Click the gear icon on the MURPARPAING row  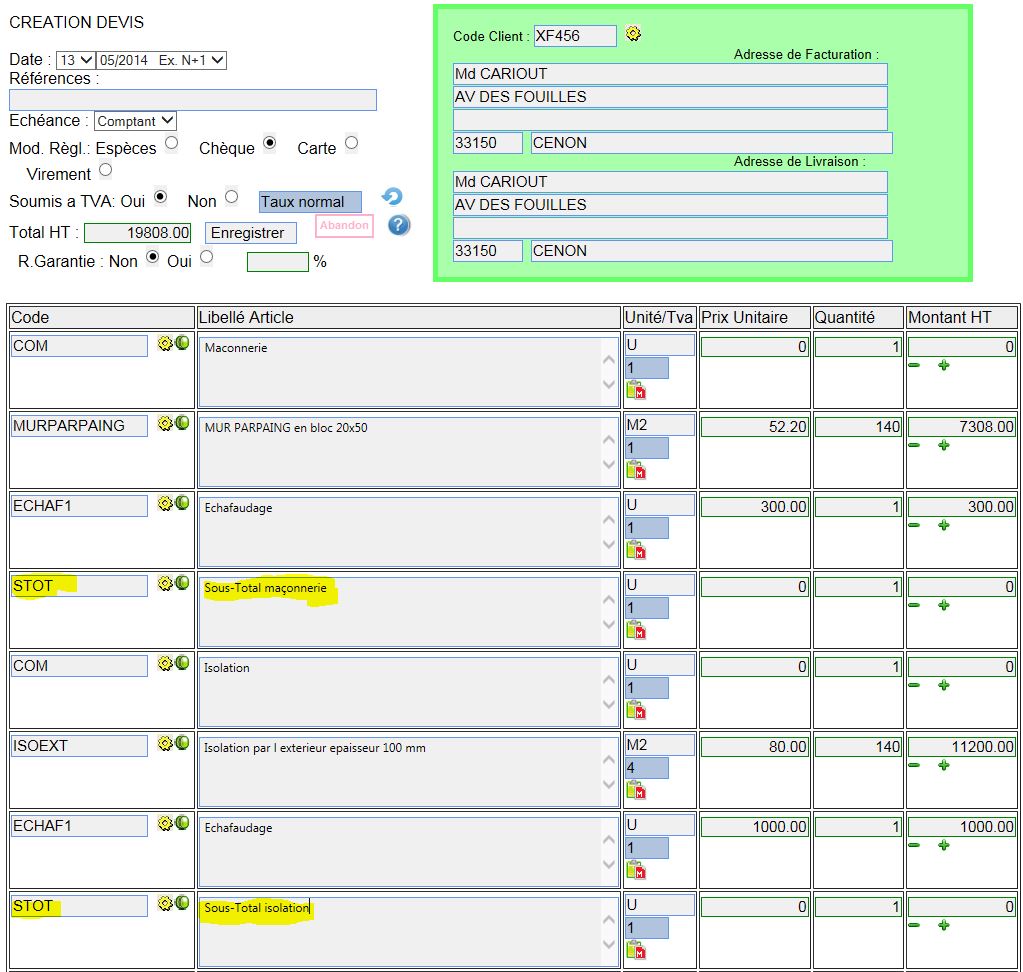pyautogui.click(x=165, y=423)
